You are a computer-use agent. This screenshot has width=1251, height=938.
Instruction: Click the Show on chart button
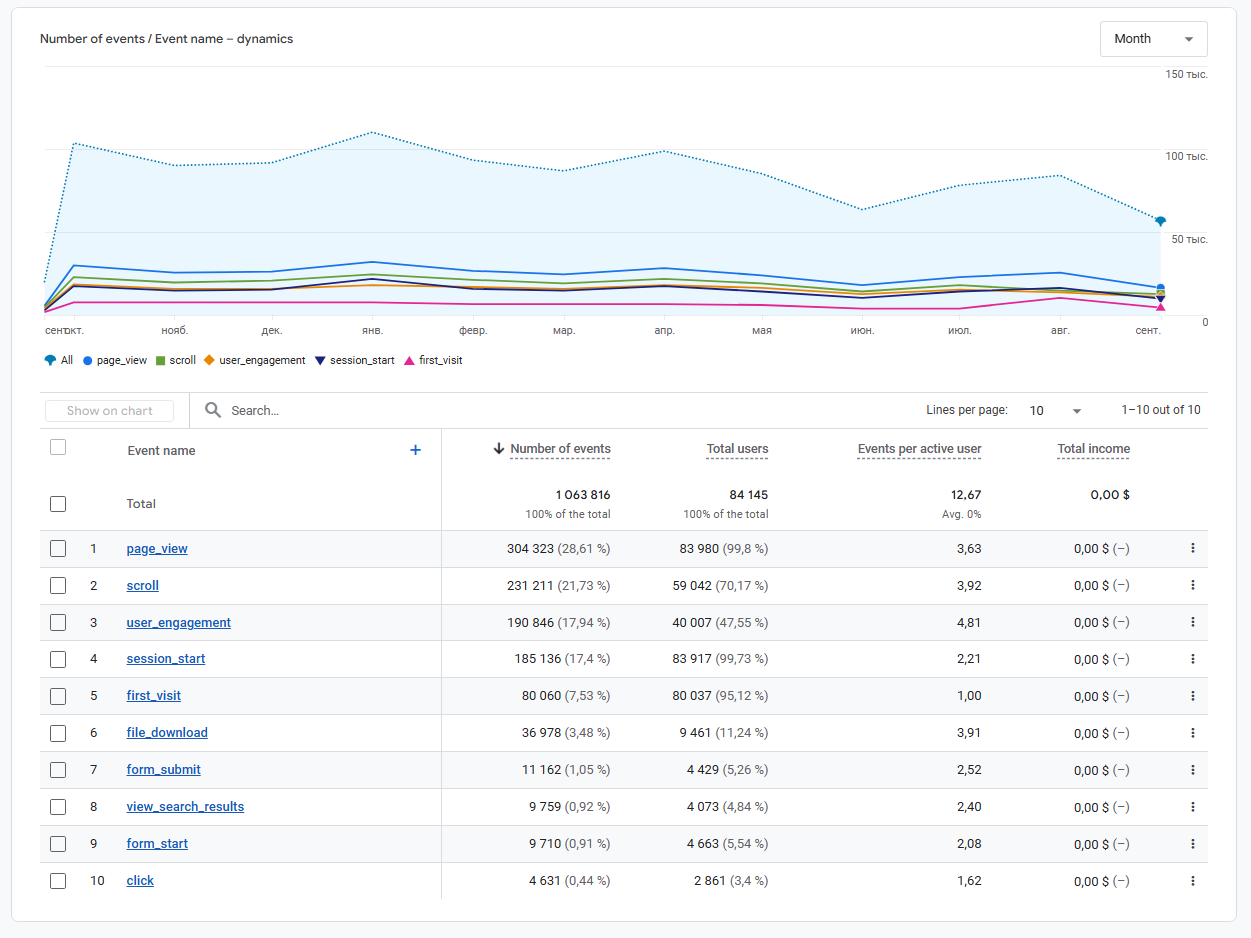110,411
